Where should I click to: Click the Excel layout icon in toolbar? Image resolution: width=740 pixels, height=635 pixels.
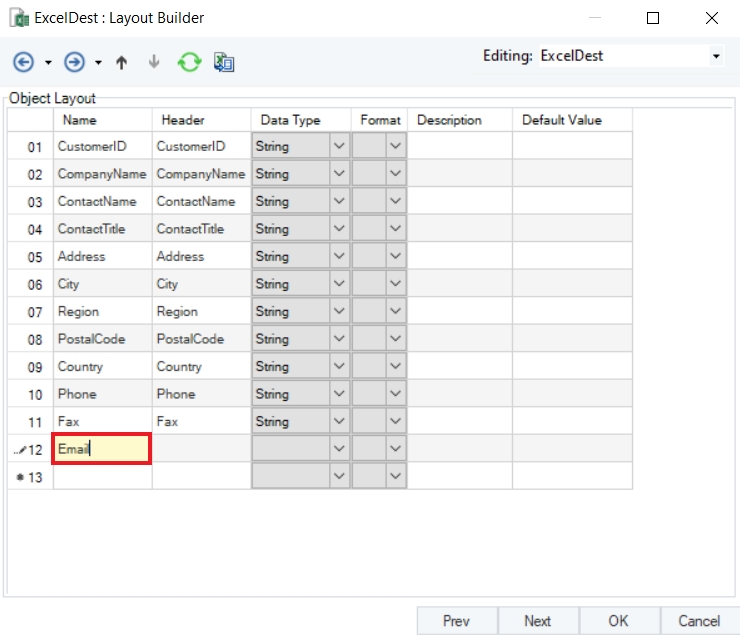click(x=224, y=62)
